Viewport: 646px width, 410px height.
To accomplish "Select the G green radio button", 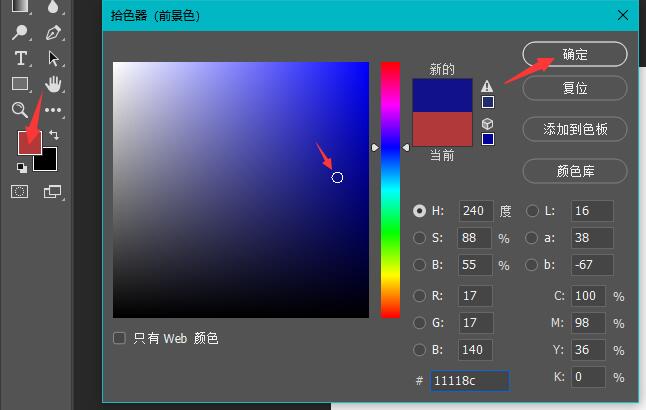I will coord(419,323).
